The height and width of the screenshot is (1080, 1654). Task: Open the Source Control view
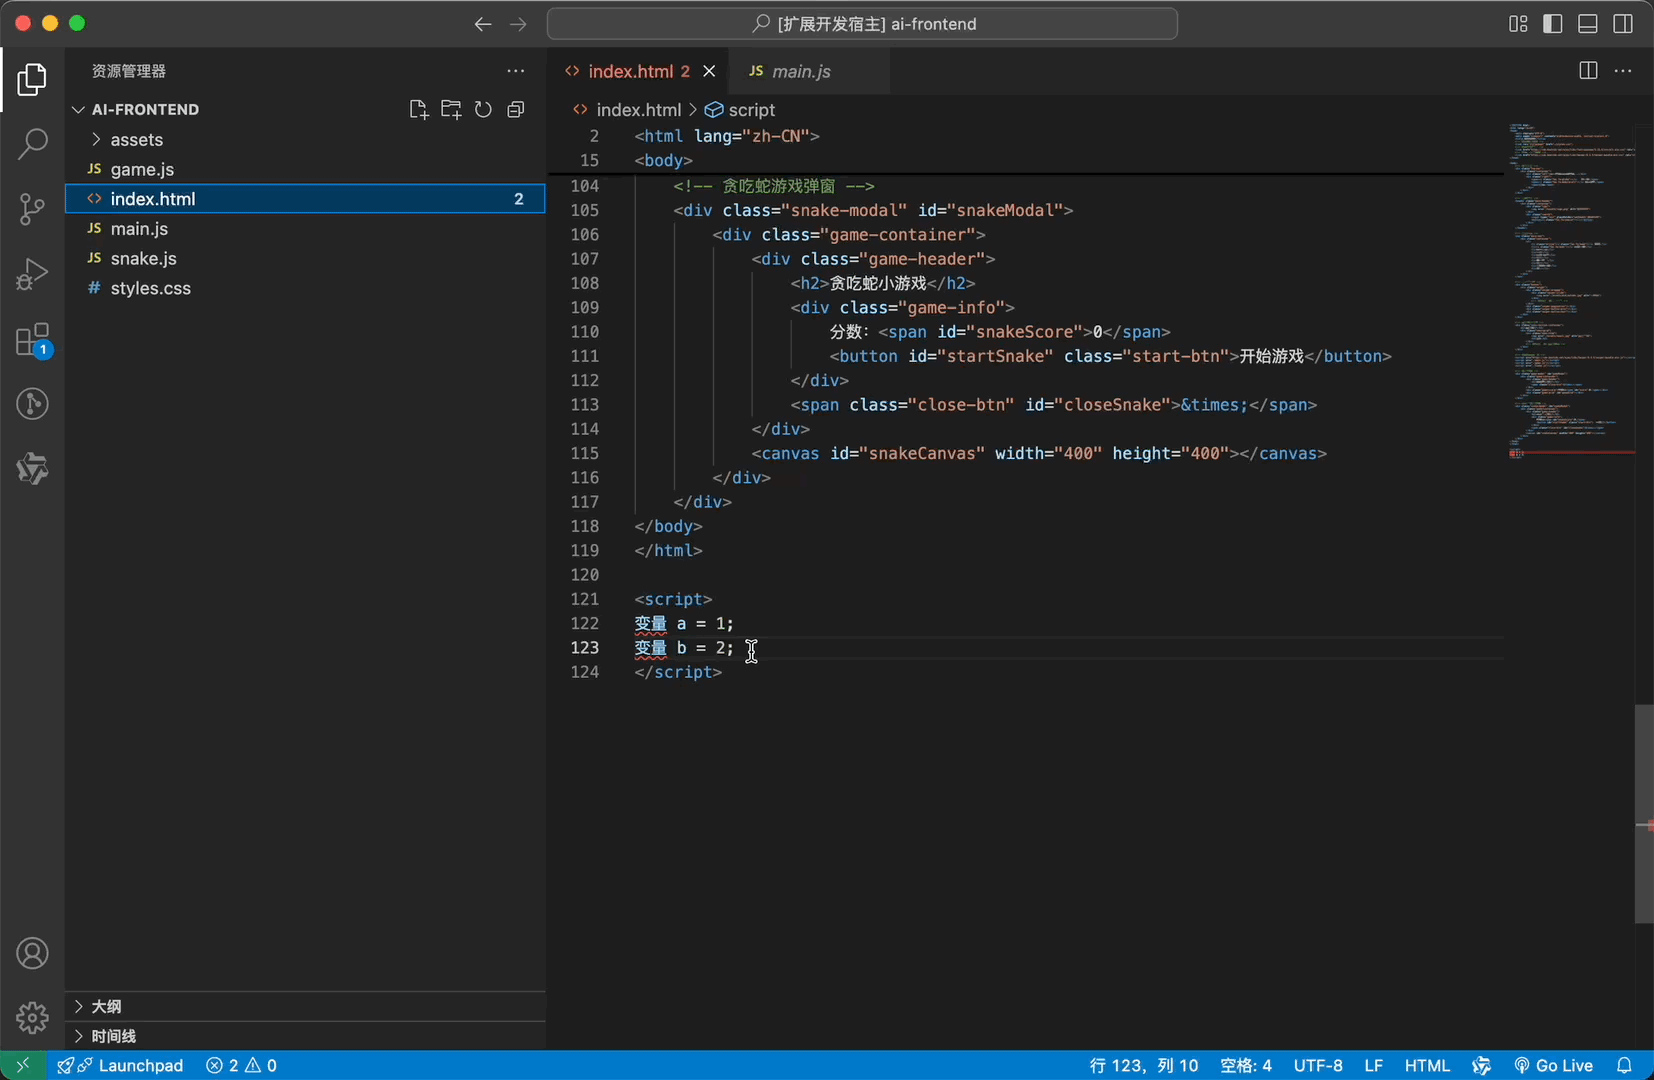[x=32, y=209]
